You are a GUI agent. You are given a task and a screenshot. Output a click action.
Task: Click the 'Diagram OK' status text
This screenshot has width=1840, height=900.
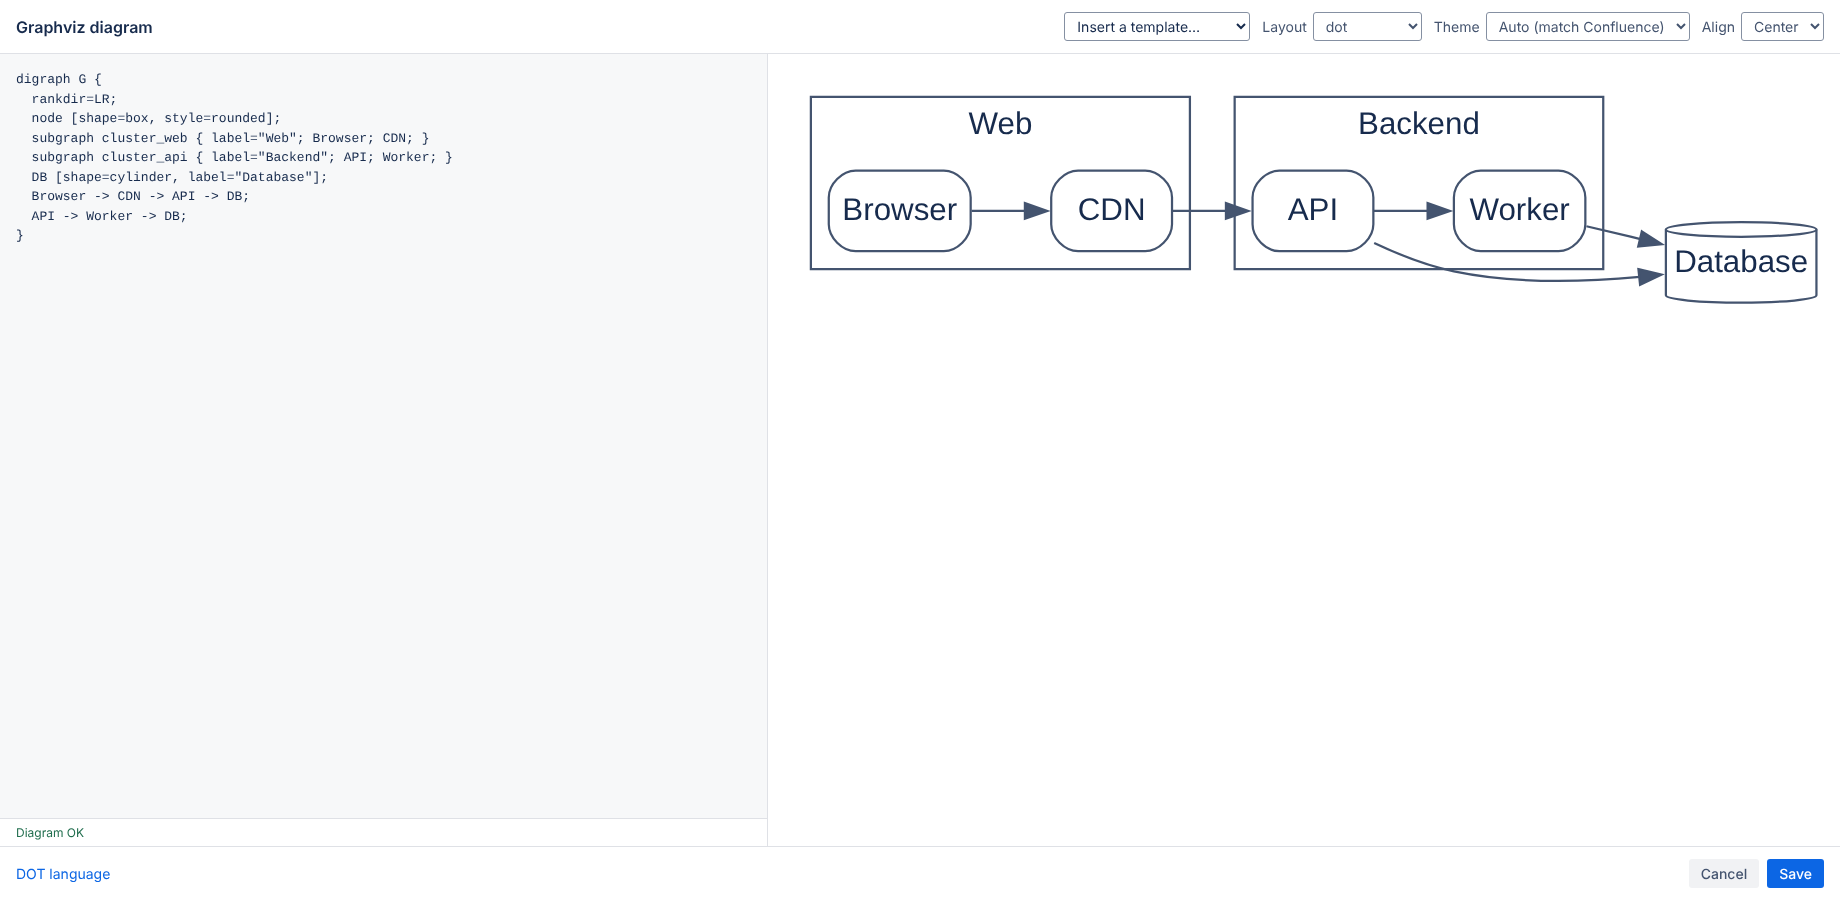click(50, 833)
